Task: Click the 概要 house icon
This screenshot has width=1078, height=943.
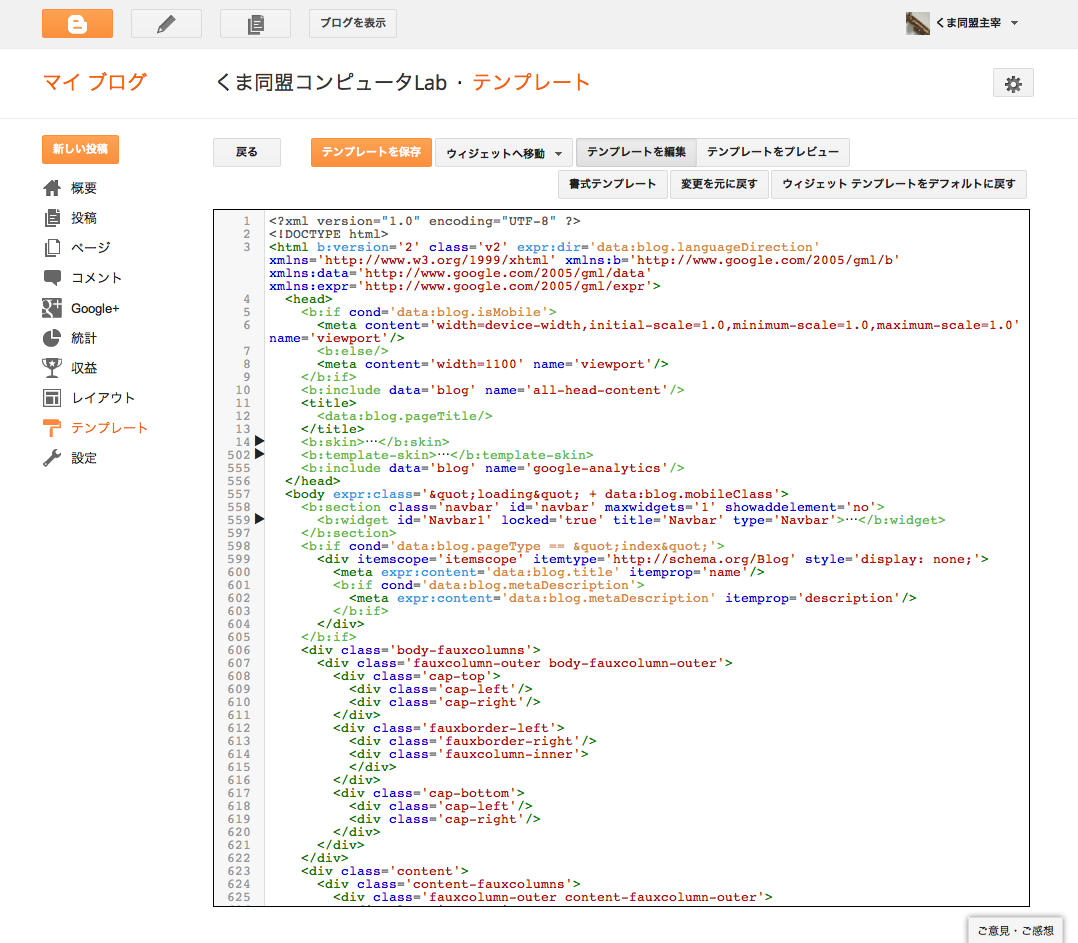Action: [52, 188]
